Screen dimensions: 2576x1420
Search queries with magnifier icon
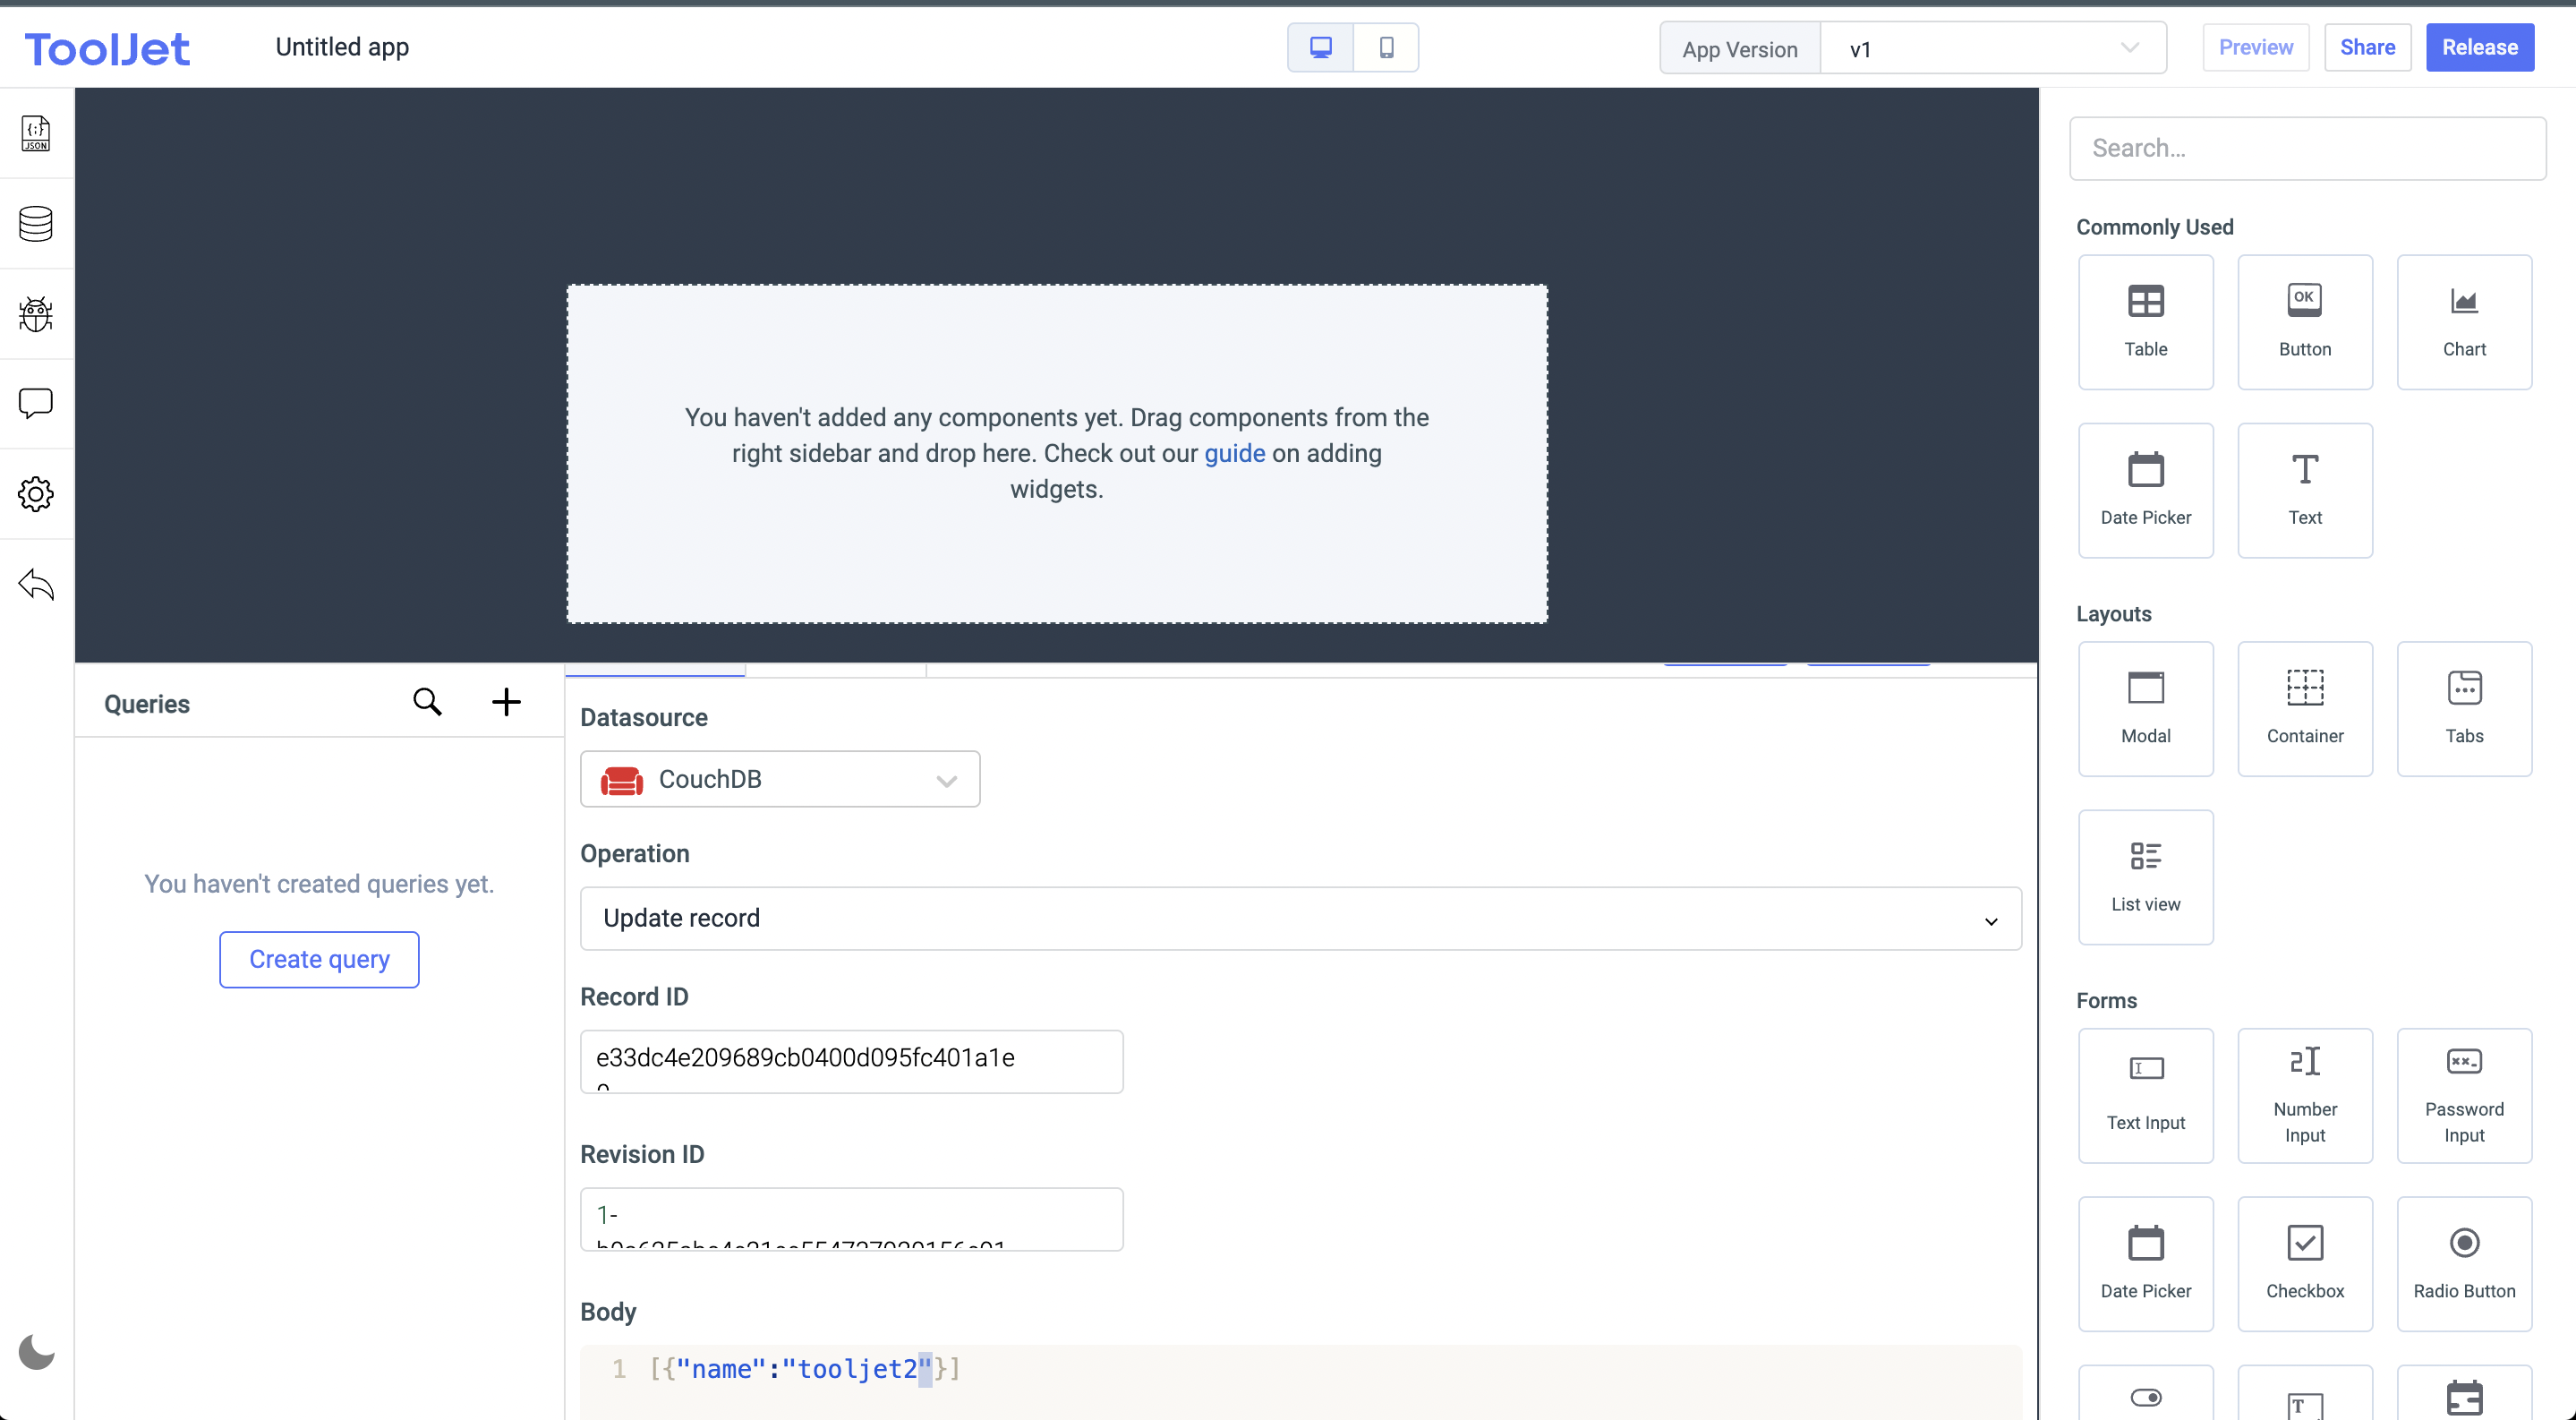427,702
